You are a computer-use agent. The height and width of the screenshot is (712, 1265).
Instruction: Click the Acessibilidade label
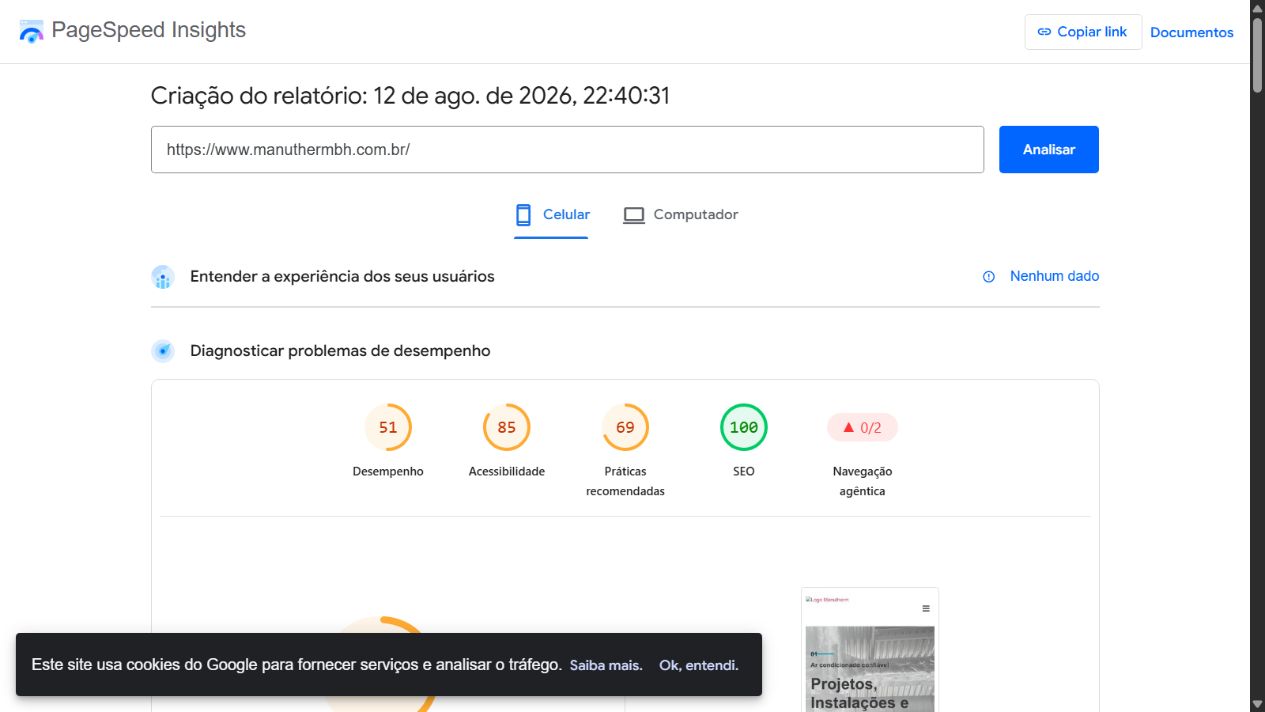click(507, 471)
